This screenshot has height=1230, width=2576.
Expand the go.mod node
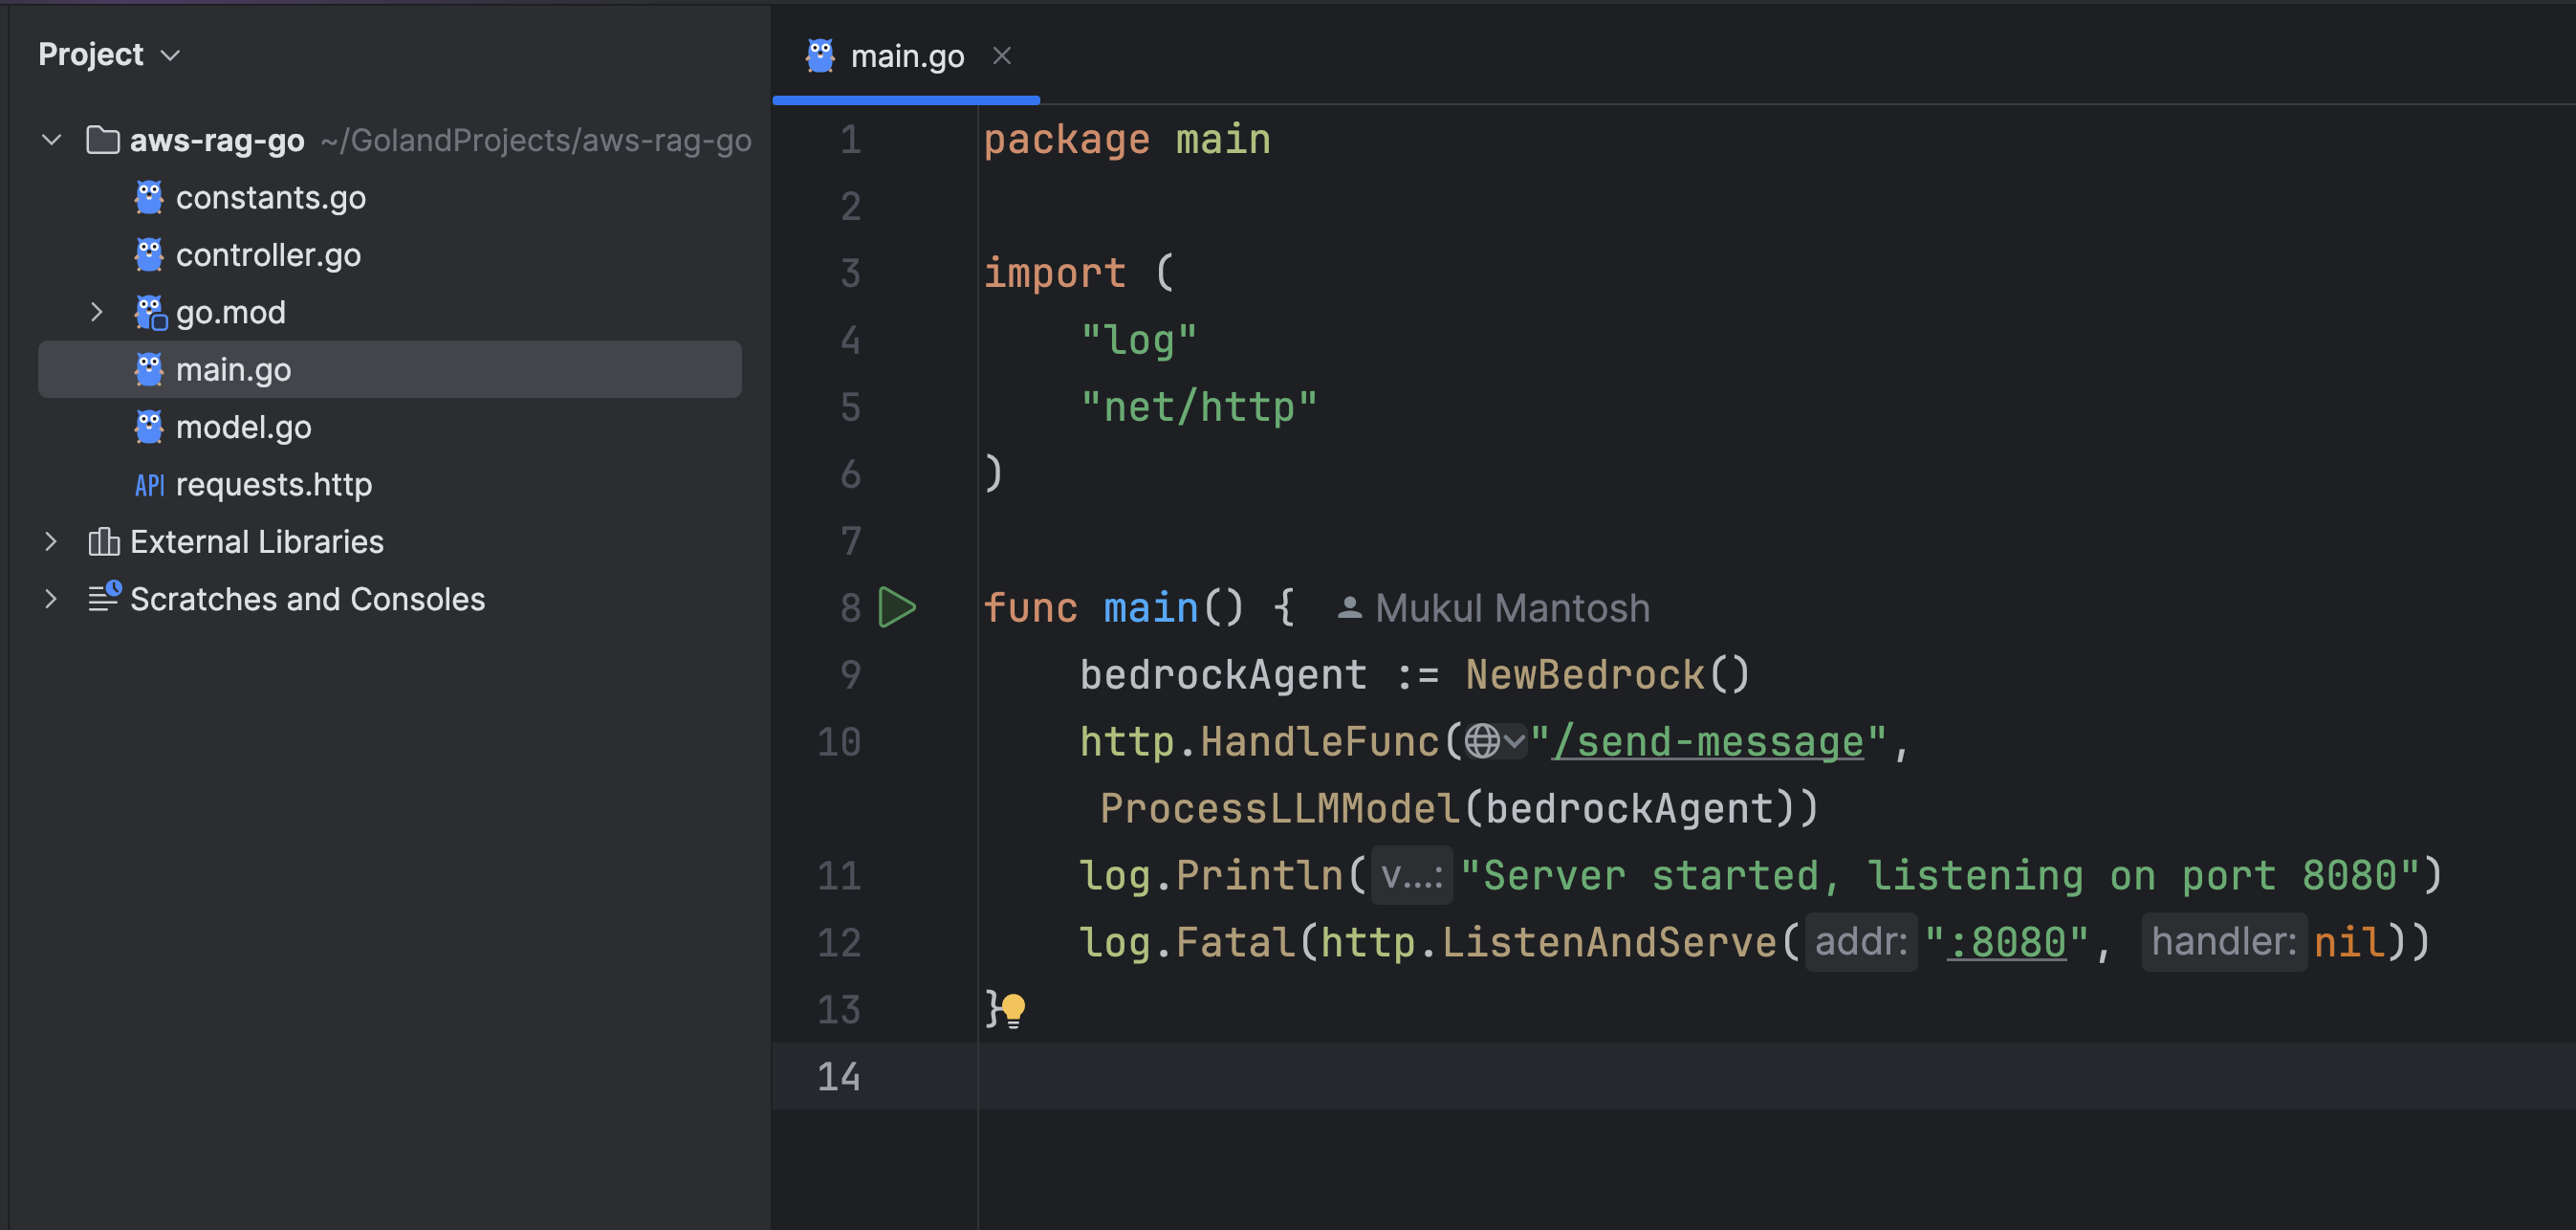tap(96, 312)
